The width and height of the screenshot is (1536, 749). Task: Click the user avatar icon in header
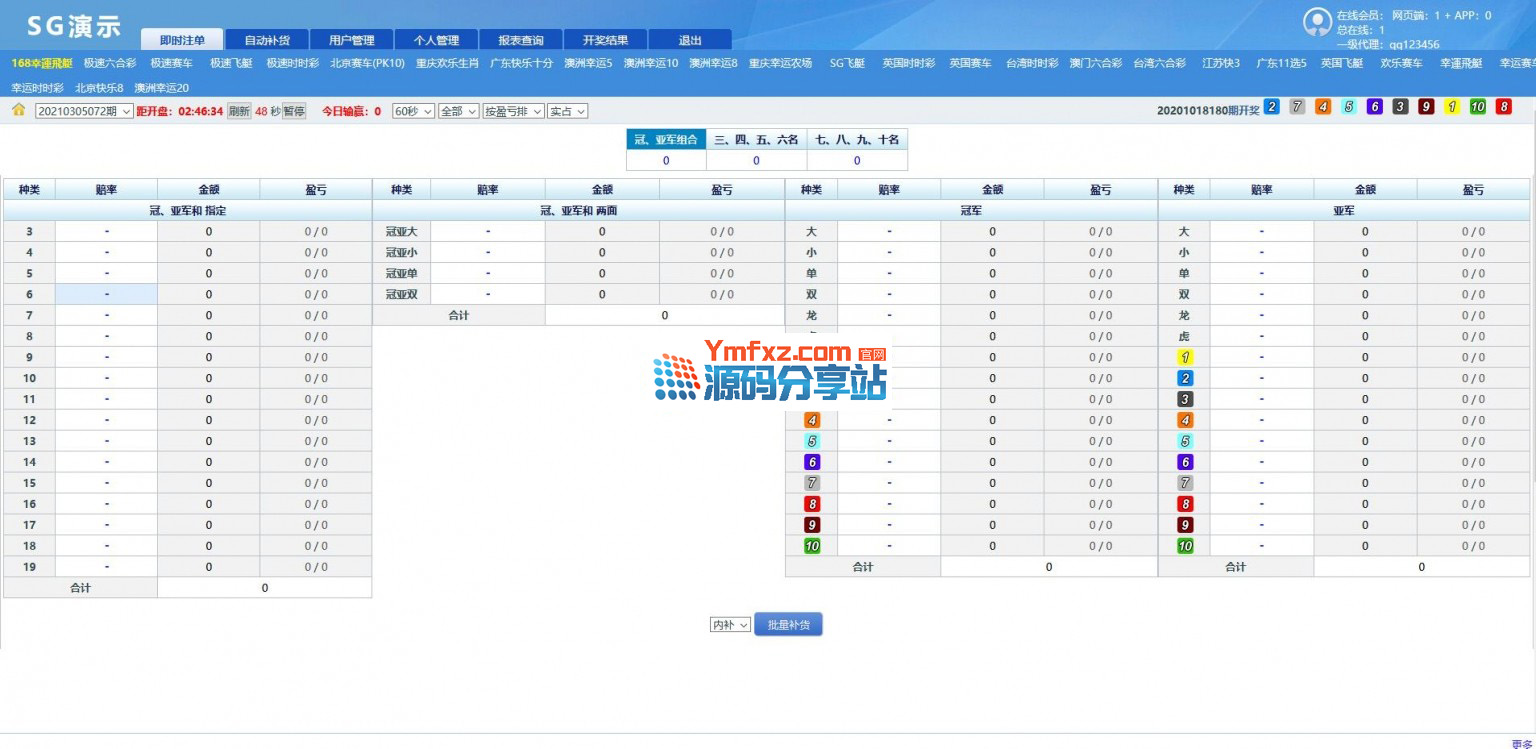(x=1316, y=22)
